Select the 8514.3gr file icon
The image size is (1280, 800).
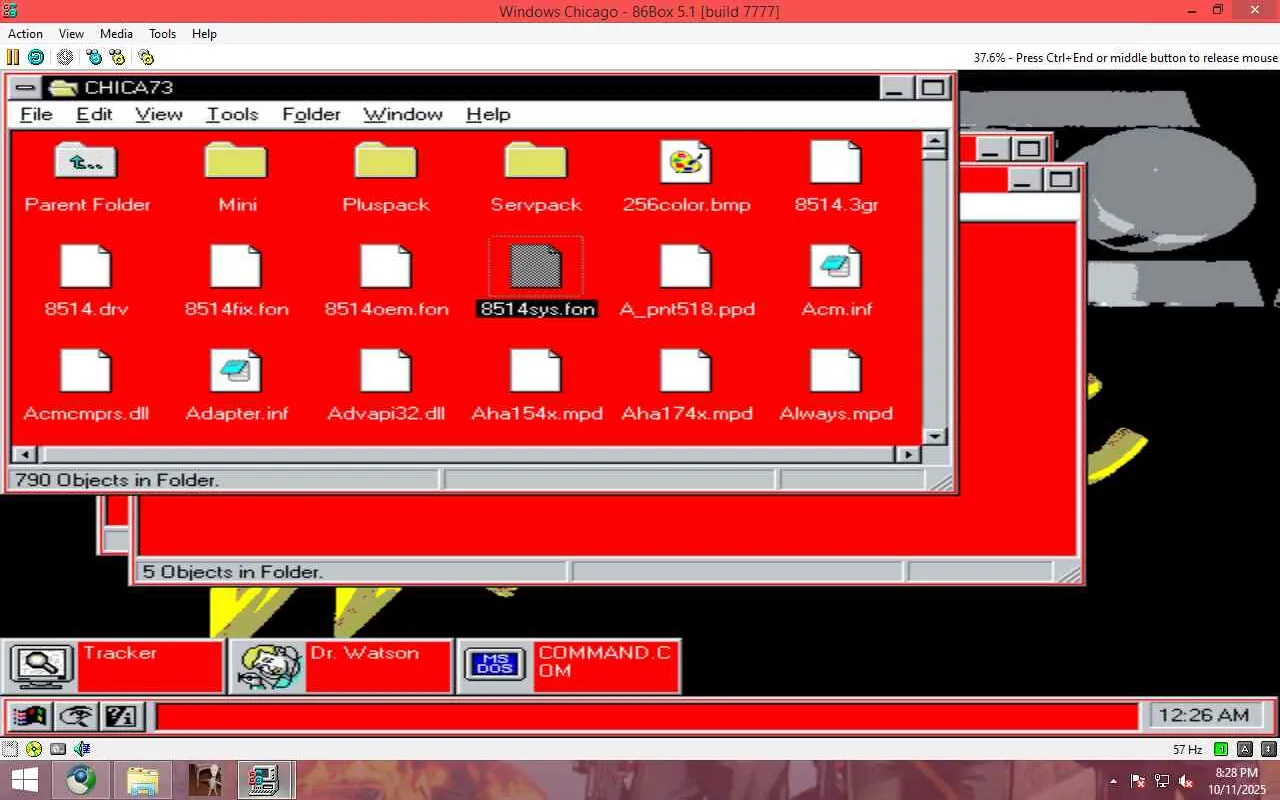coord(836,161)
